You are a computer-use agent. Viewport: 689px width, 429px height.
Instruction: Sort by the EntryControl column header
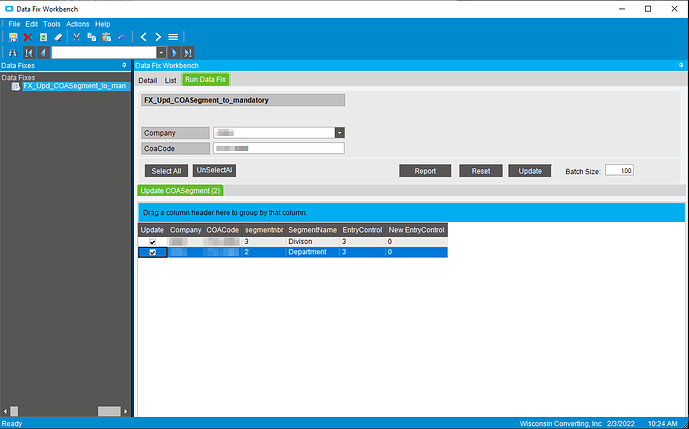[362, 230]
